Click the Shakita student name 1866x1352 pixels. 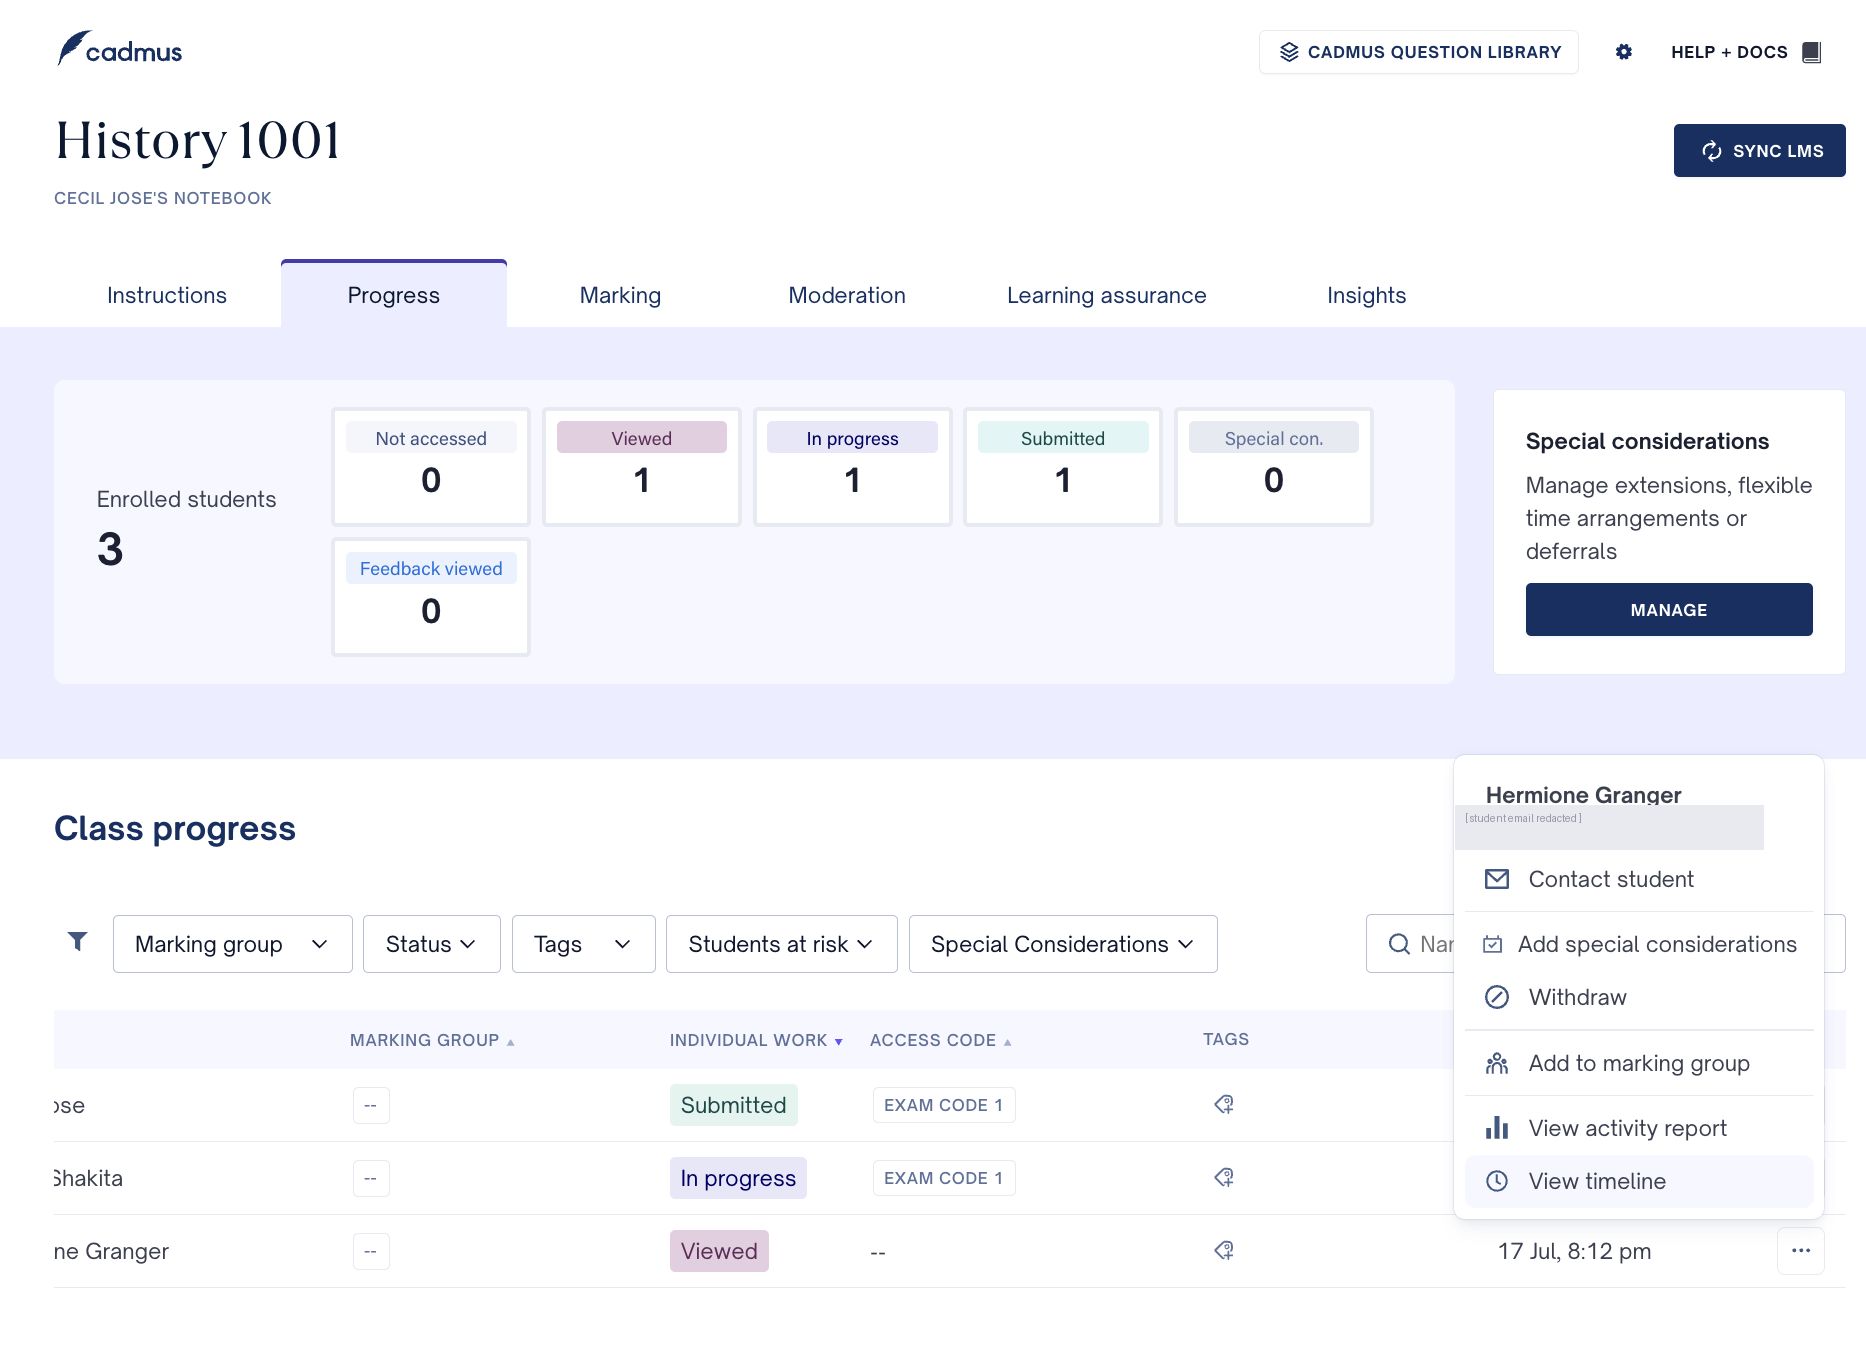[x=88, y=1178]
